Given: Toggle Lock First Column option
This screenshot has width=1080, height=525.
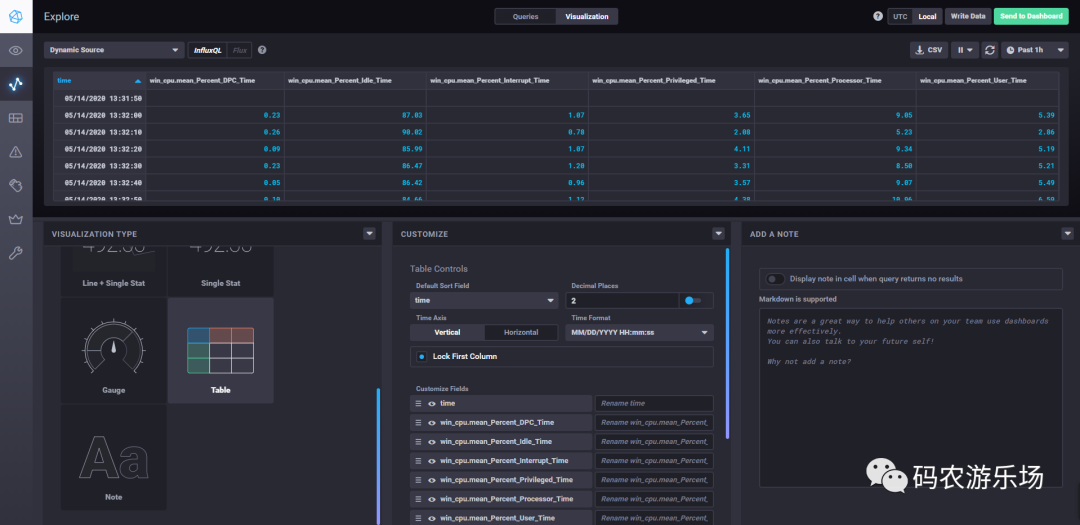Looking at the screenshot, I should [421, 356].
